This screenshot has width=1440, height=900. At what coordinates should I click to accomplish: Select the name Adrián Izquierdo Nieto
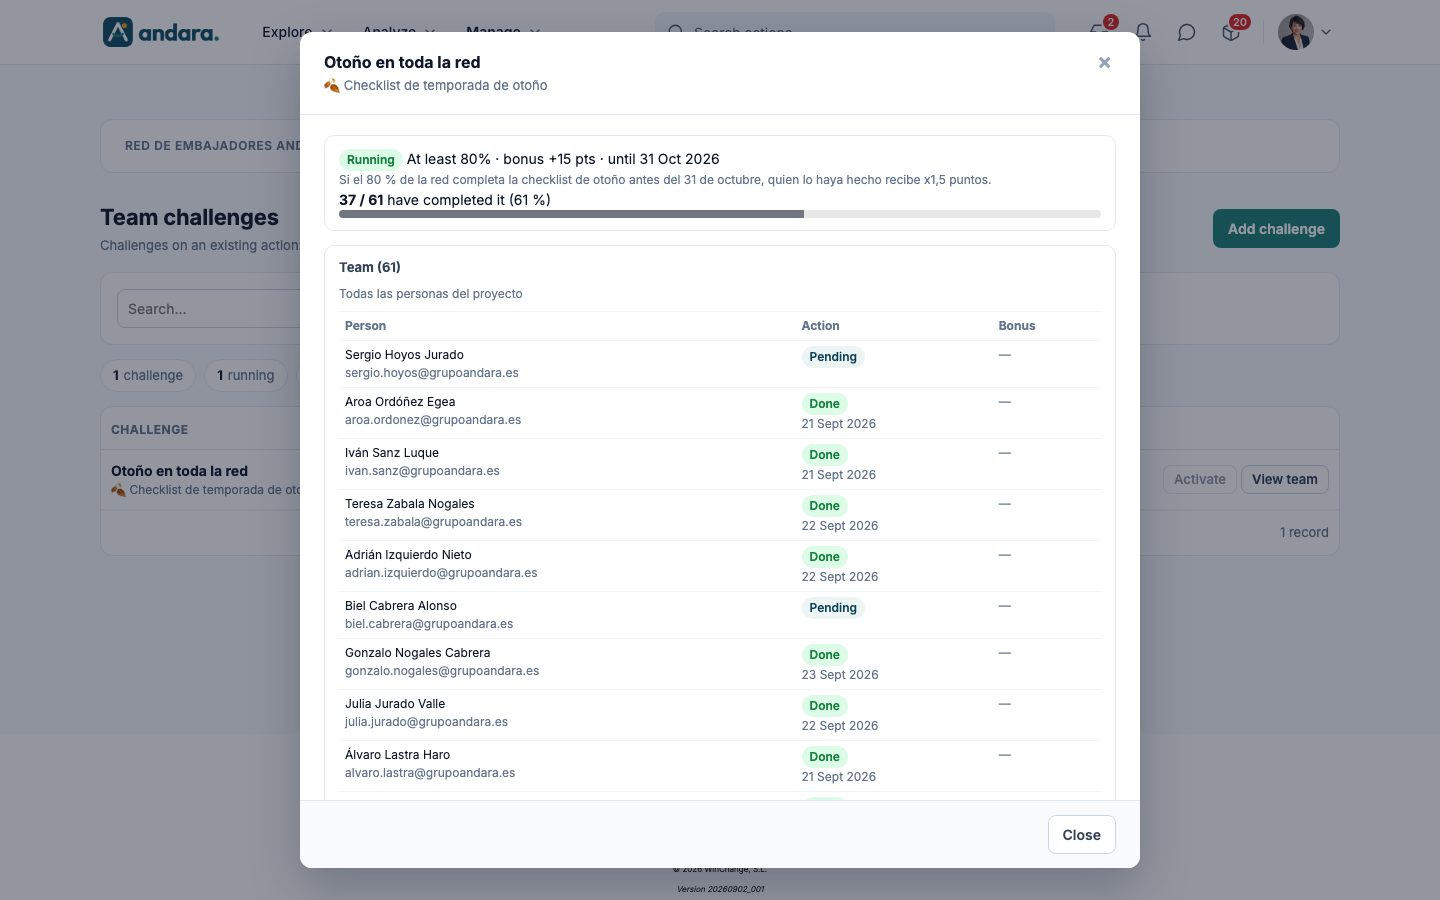pos(408,555)
